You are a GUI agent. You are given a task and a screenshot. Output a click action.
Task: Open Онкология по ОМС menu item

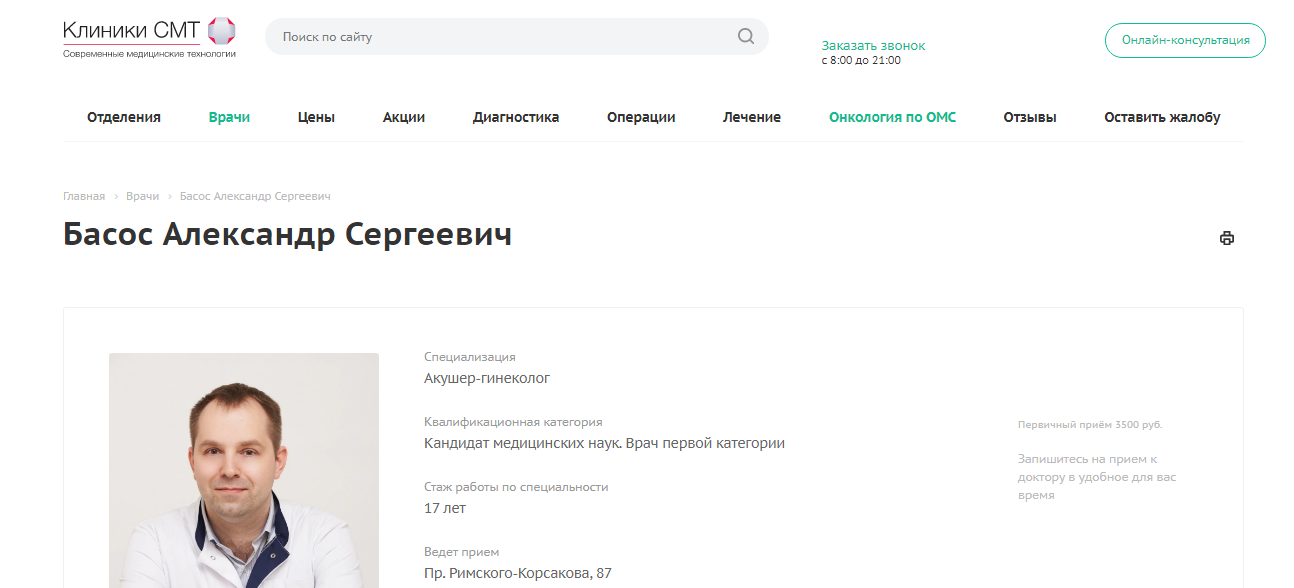point(892,117)
